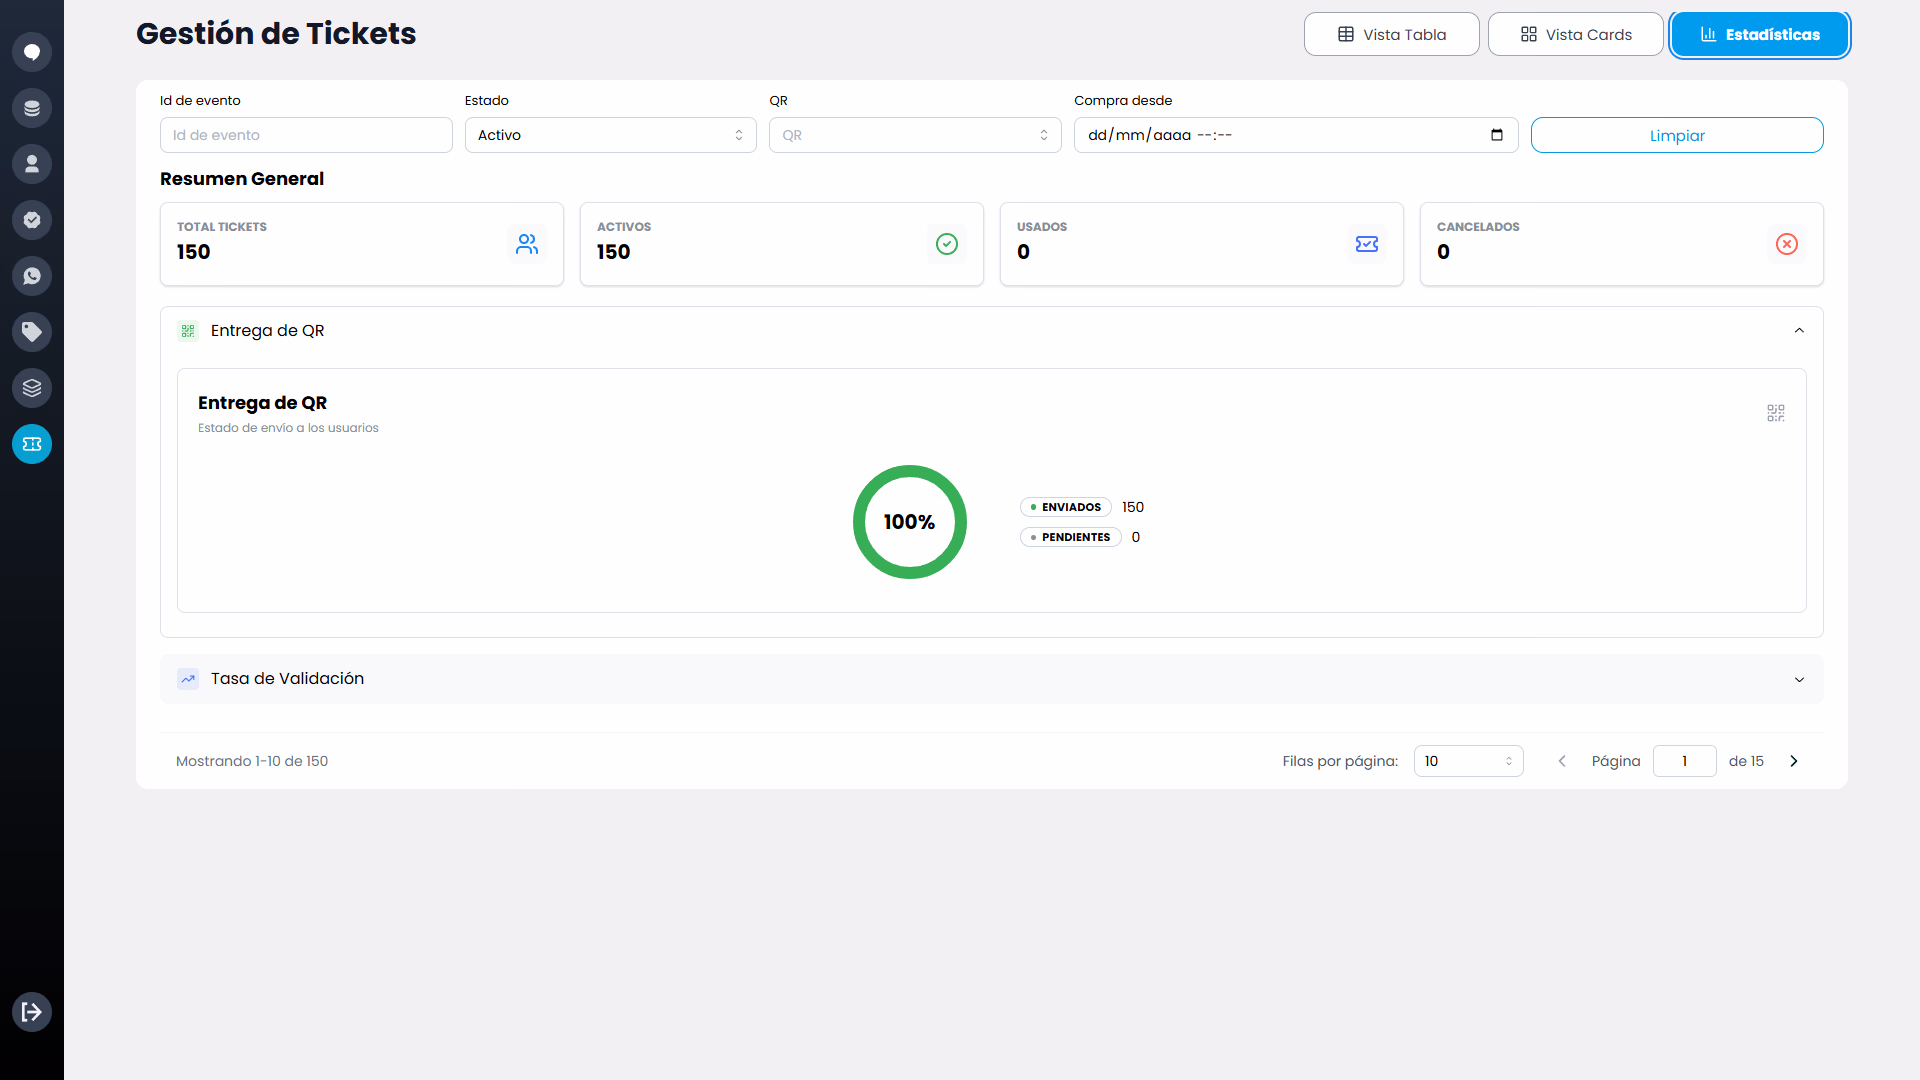Viewport: 1920px width, 1080px height.
Task: Open the price tag sidebar icon
Action: coord(32,332)
